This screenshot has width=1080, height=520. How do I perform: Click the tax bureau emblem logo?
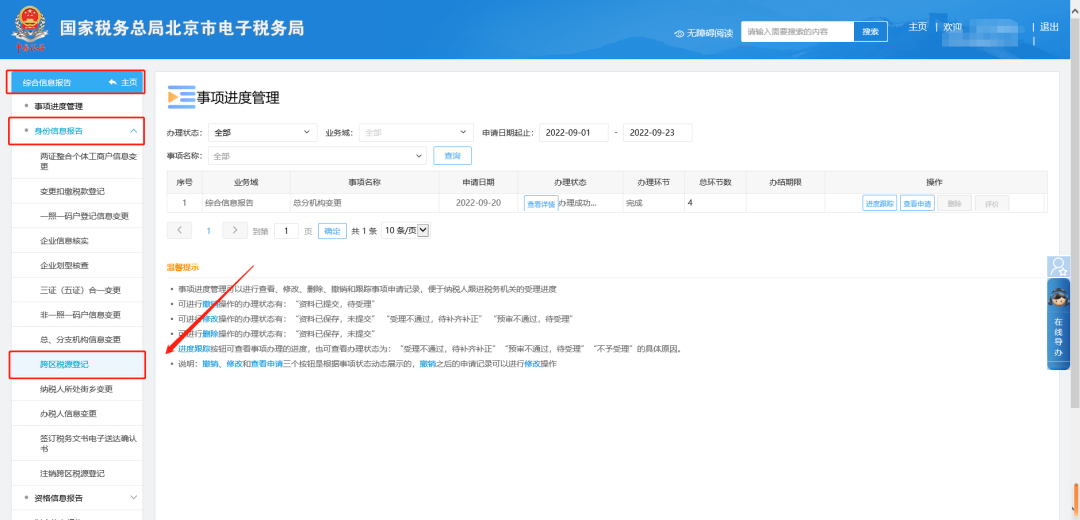29,29
